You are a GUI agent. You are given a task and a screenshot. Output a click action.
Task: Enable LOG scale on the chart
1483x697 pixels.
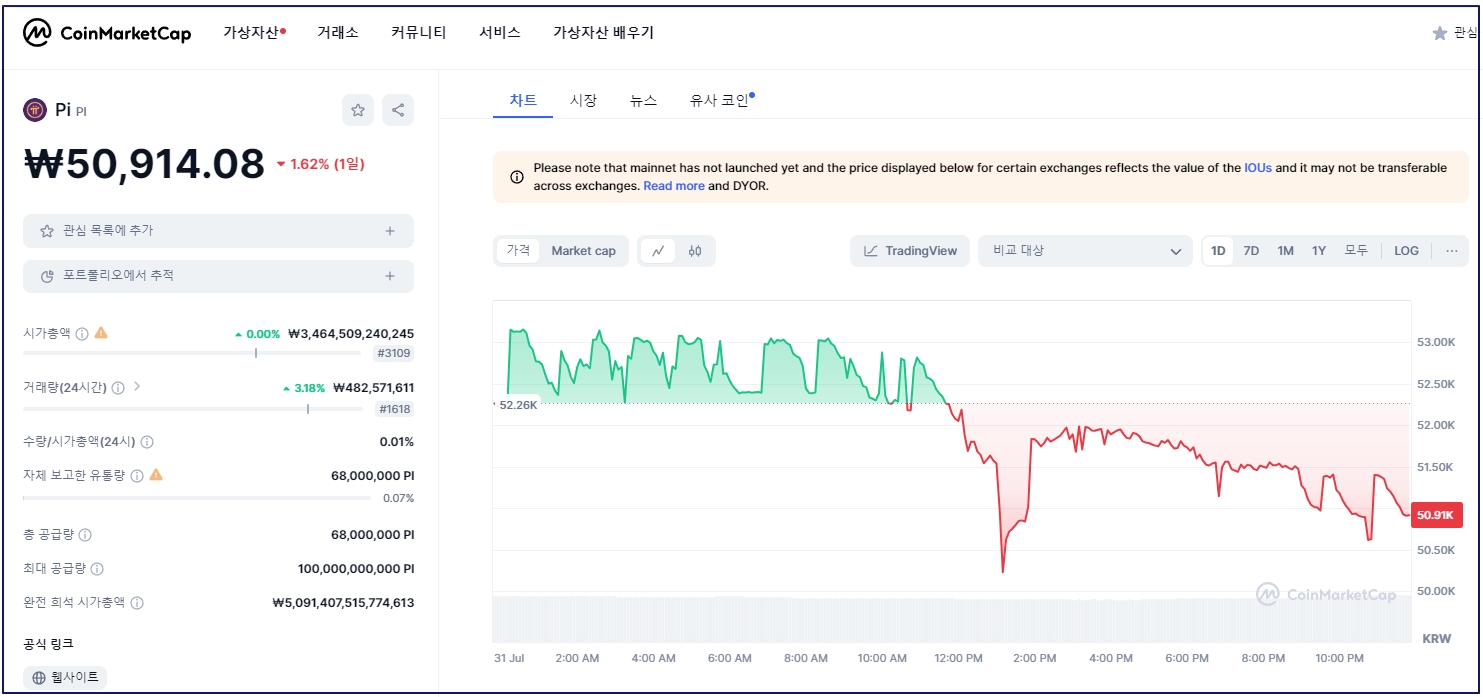(x=1406, y=251)
